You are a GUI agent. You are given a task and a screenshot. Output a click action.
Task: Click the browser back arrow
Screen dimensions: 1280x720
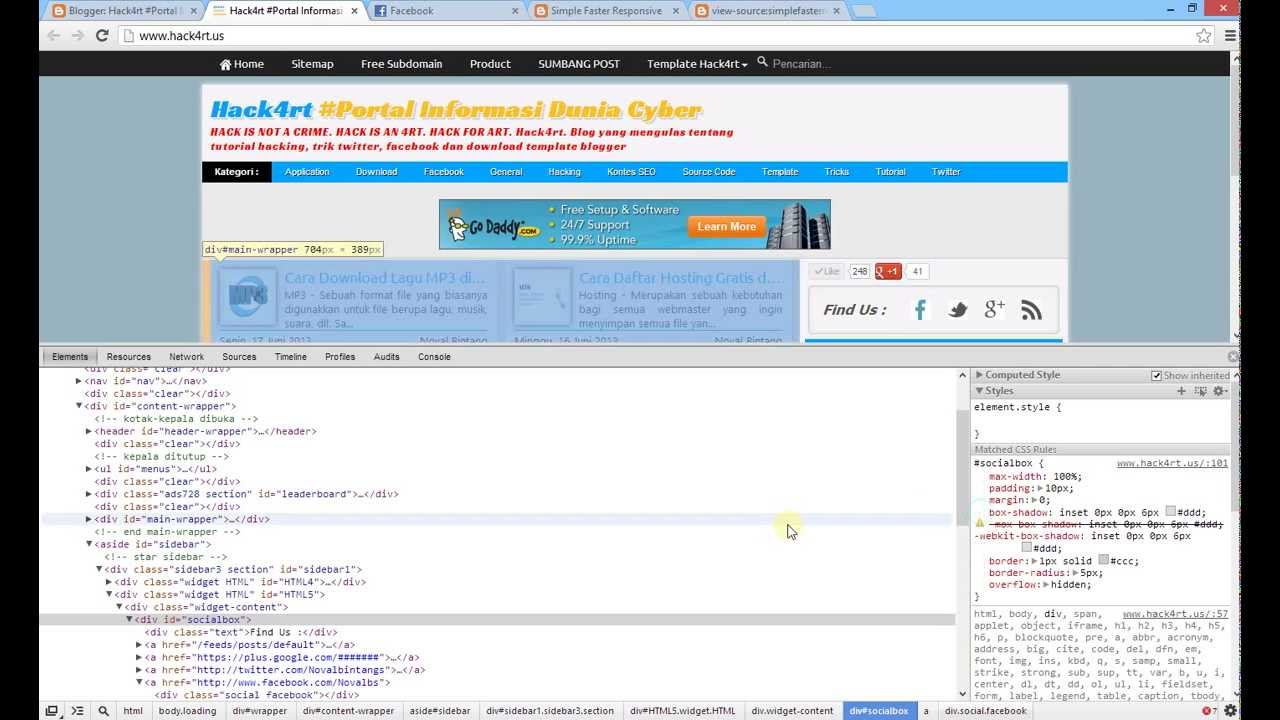52,36
